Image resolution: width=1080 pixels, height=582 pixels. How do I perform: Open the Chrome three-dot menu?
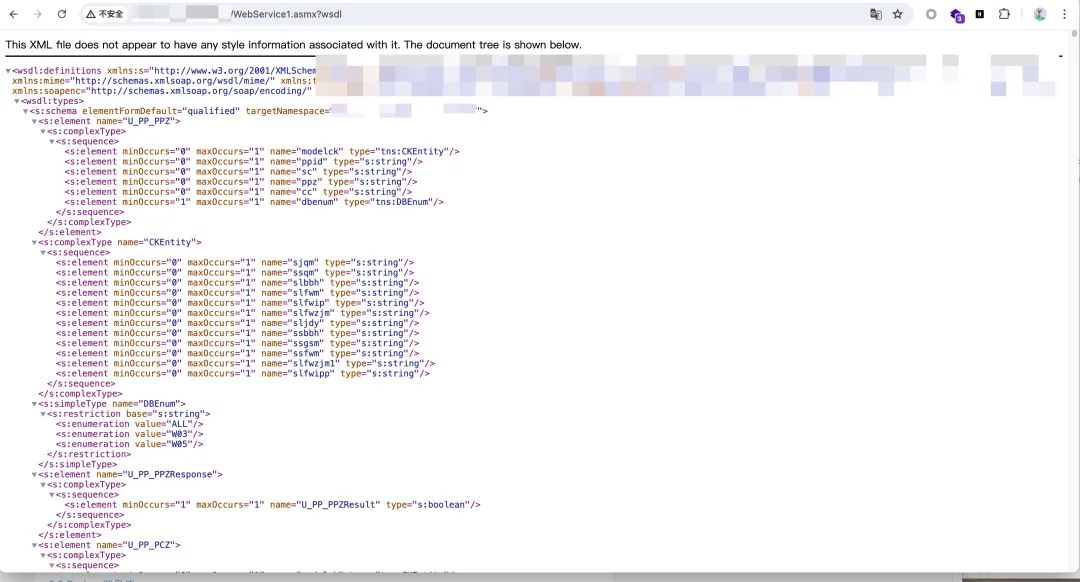pos(1064,15)
